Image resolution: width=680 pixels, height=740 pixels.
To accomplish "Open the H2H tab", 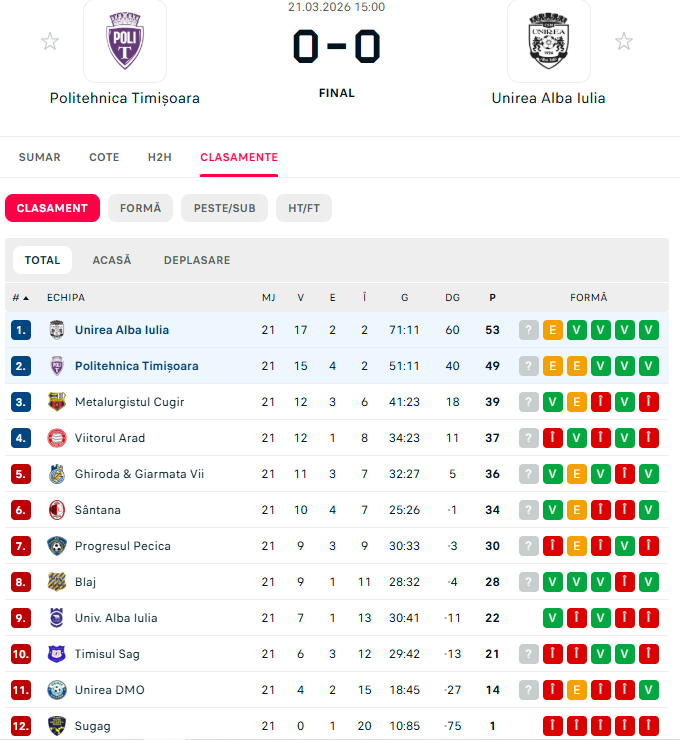I will pyautogui.click(x=160, y=157).
